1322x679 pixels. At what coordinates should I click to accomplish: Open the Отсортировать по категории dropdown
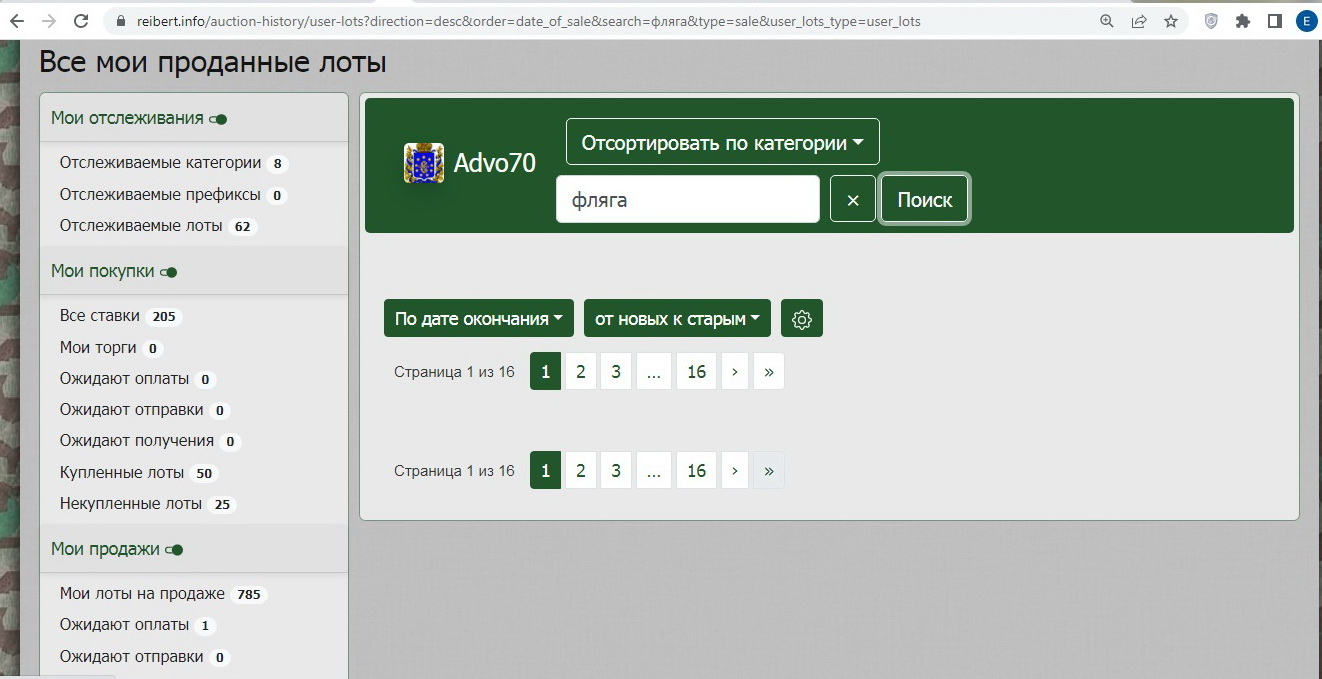[x=722, y=143]
